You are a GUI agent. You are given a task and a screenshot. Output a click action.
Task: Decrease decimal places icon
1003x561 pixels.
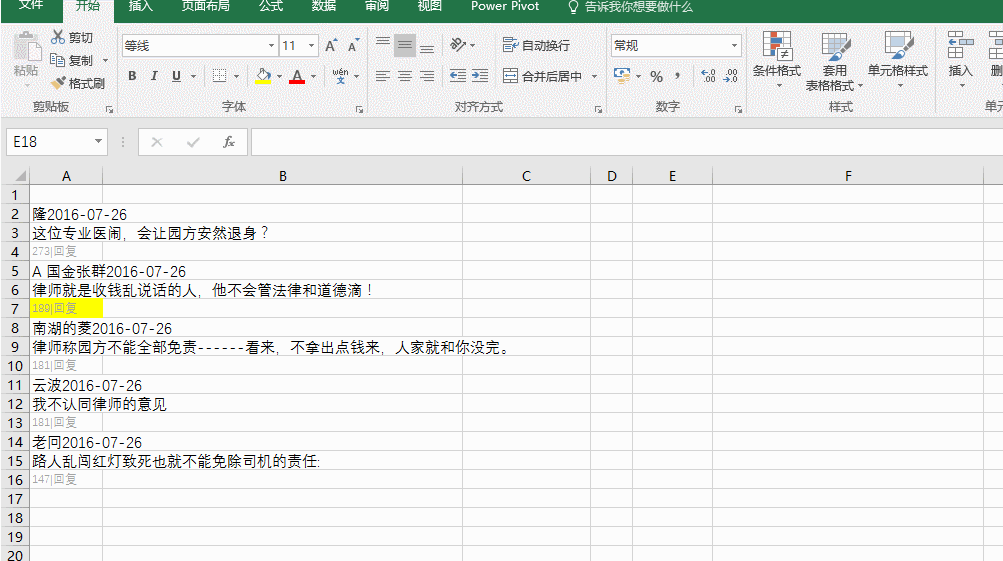coord(731,76)
